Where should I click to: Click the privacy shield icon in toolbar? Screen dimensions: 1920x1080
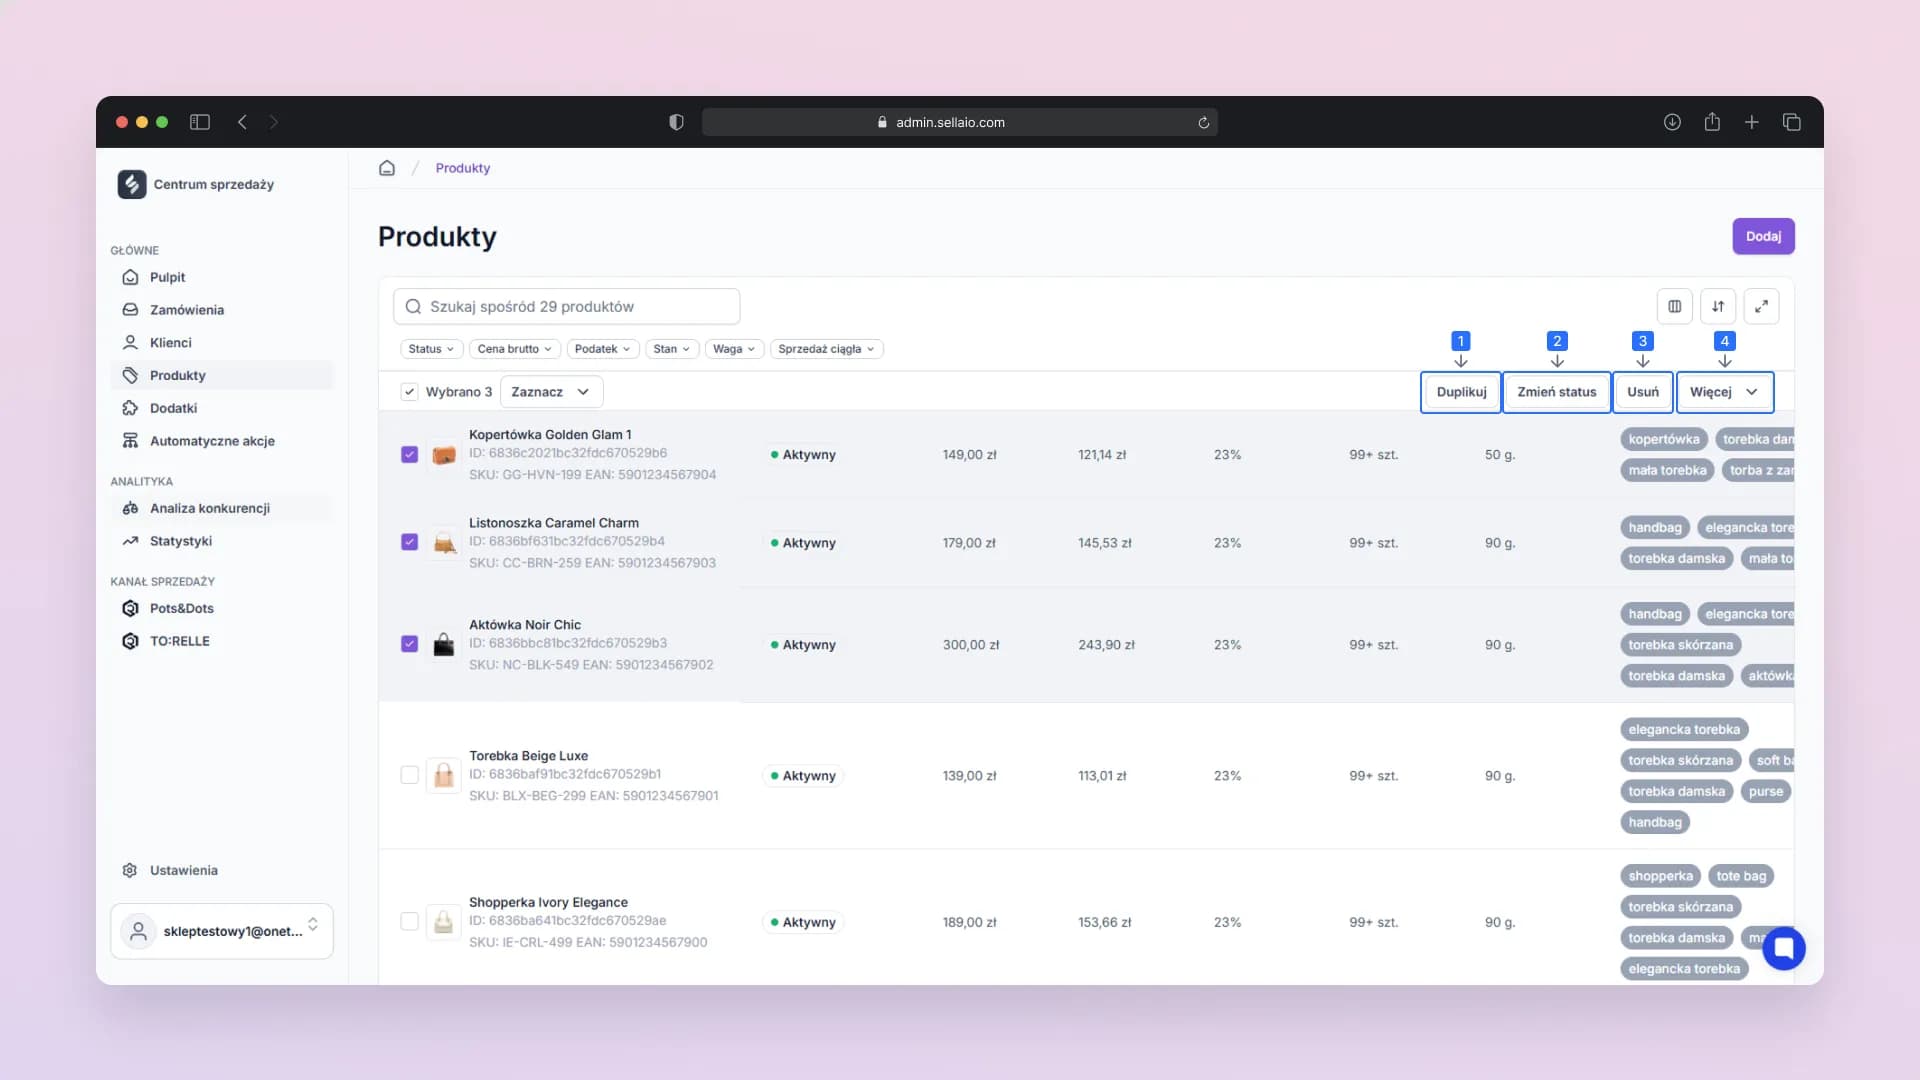pyautogui.click(x=676, y=122)
